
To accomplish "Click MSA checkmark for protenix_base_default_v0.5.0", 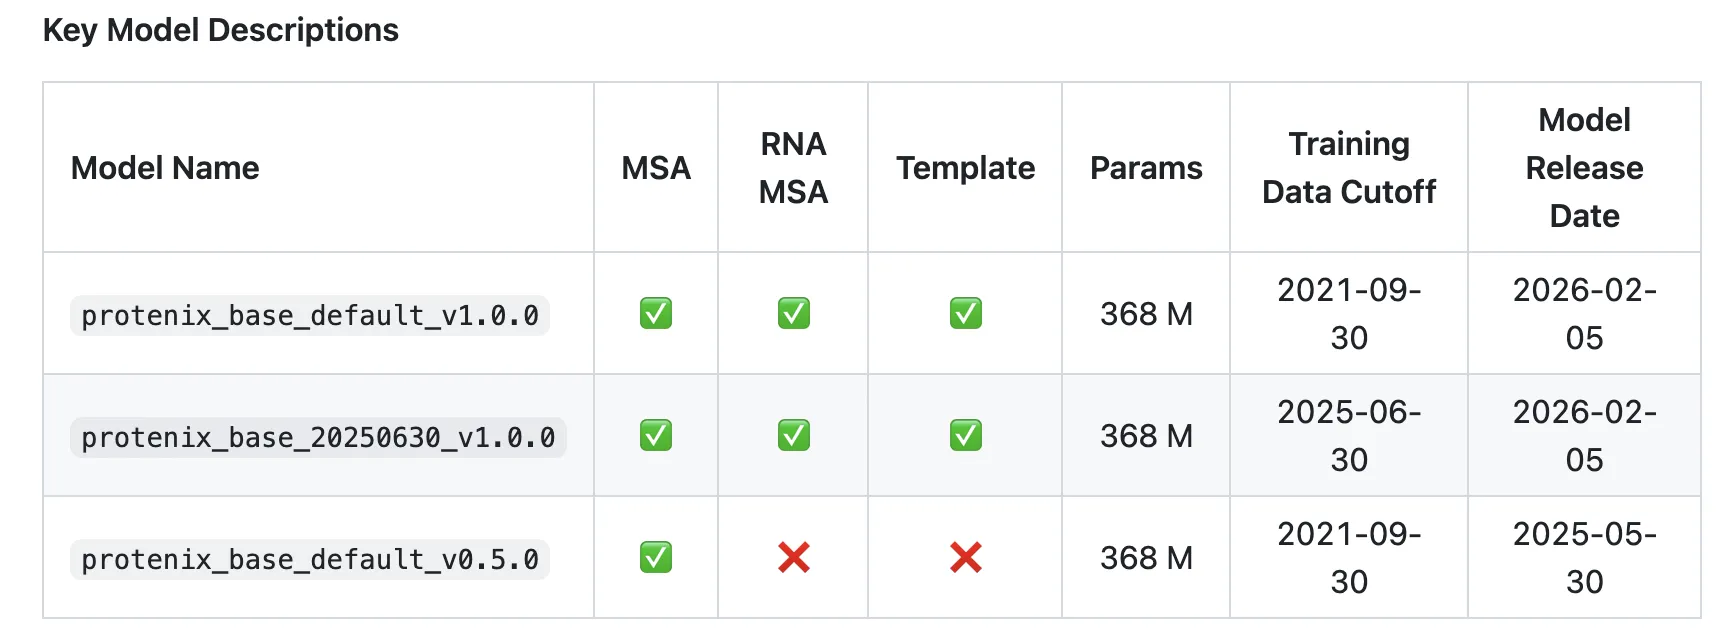I will (x=656, y=558).
